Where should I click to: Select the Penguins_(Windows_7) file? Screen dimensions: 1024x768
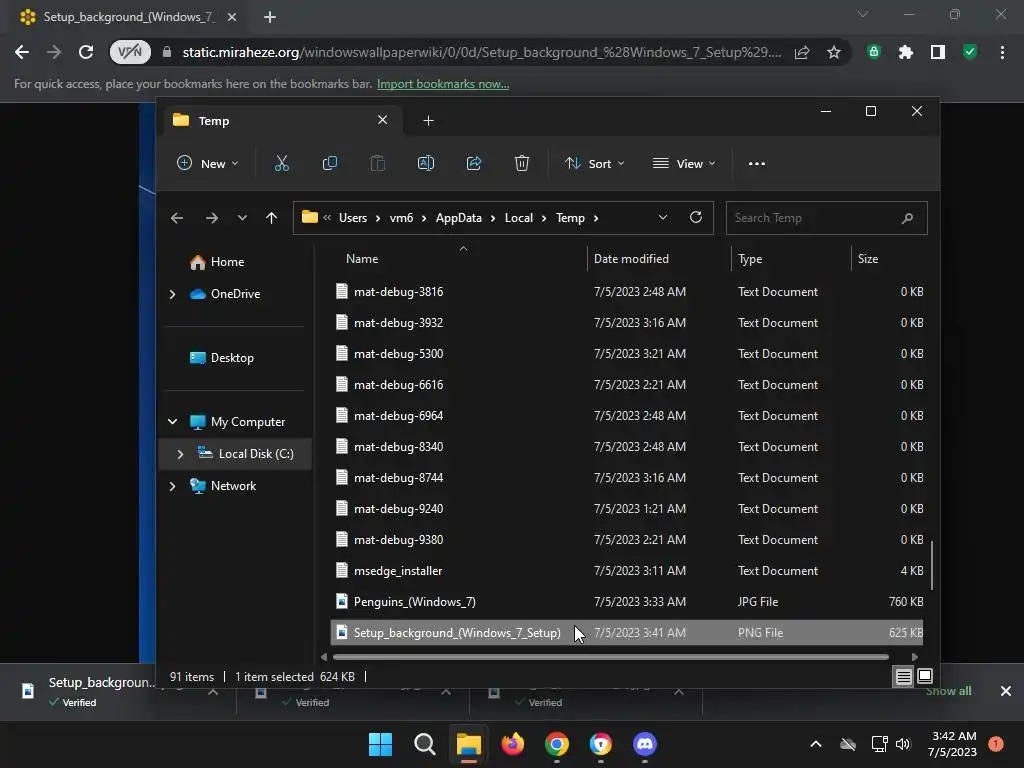pos(626,602)
